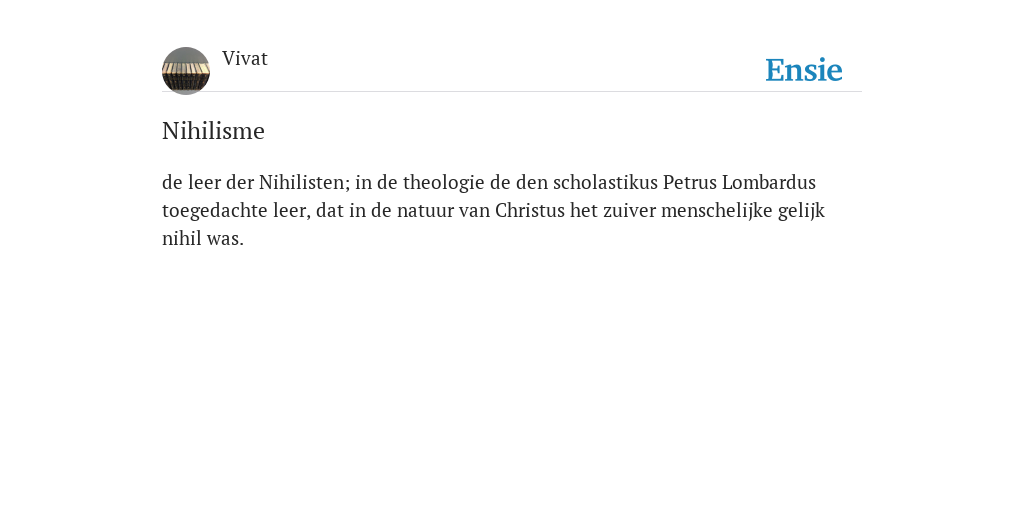1024x512 pixels.
Task: Click the name Lombardus in the text
Action: tap(769, 182)
